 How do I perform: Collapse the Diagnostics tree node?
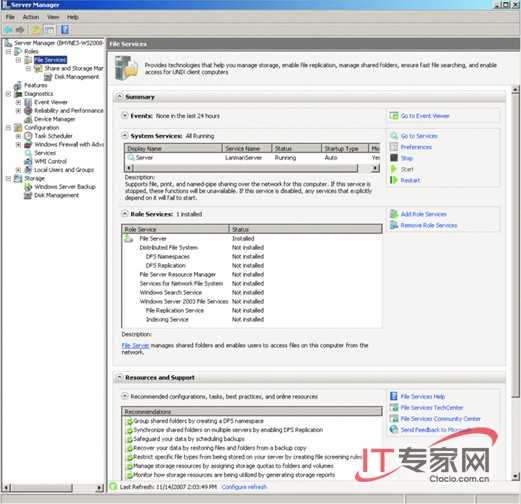[9, 94]
